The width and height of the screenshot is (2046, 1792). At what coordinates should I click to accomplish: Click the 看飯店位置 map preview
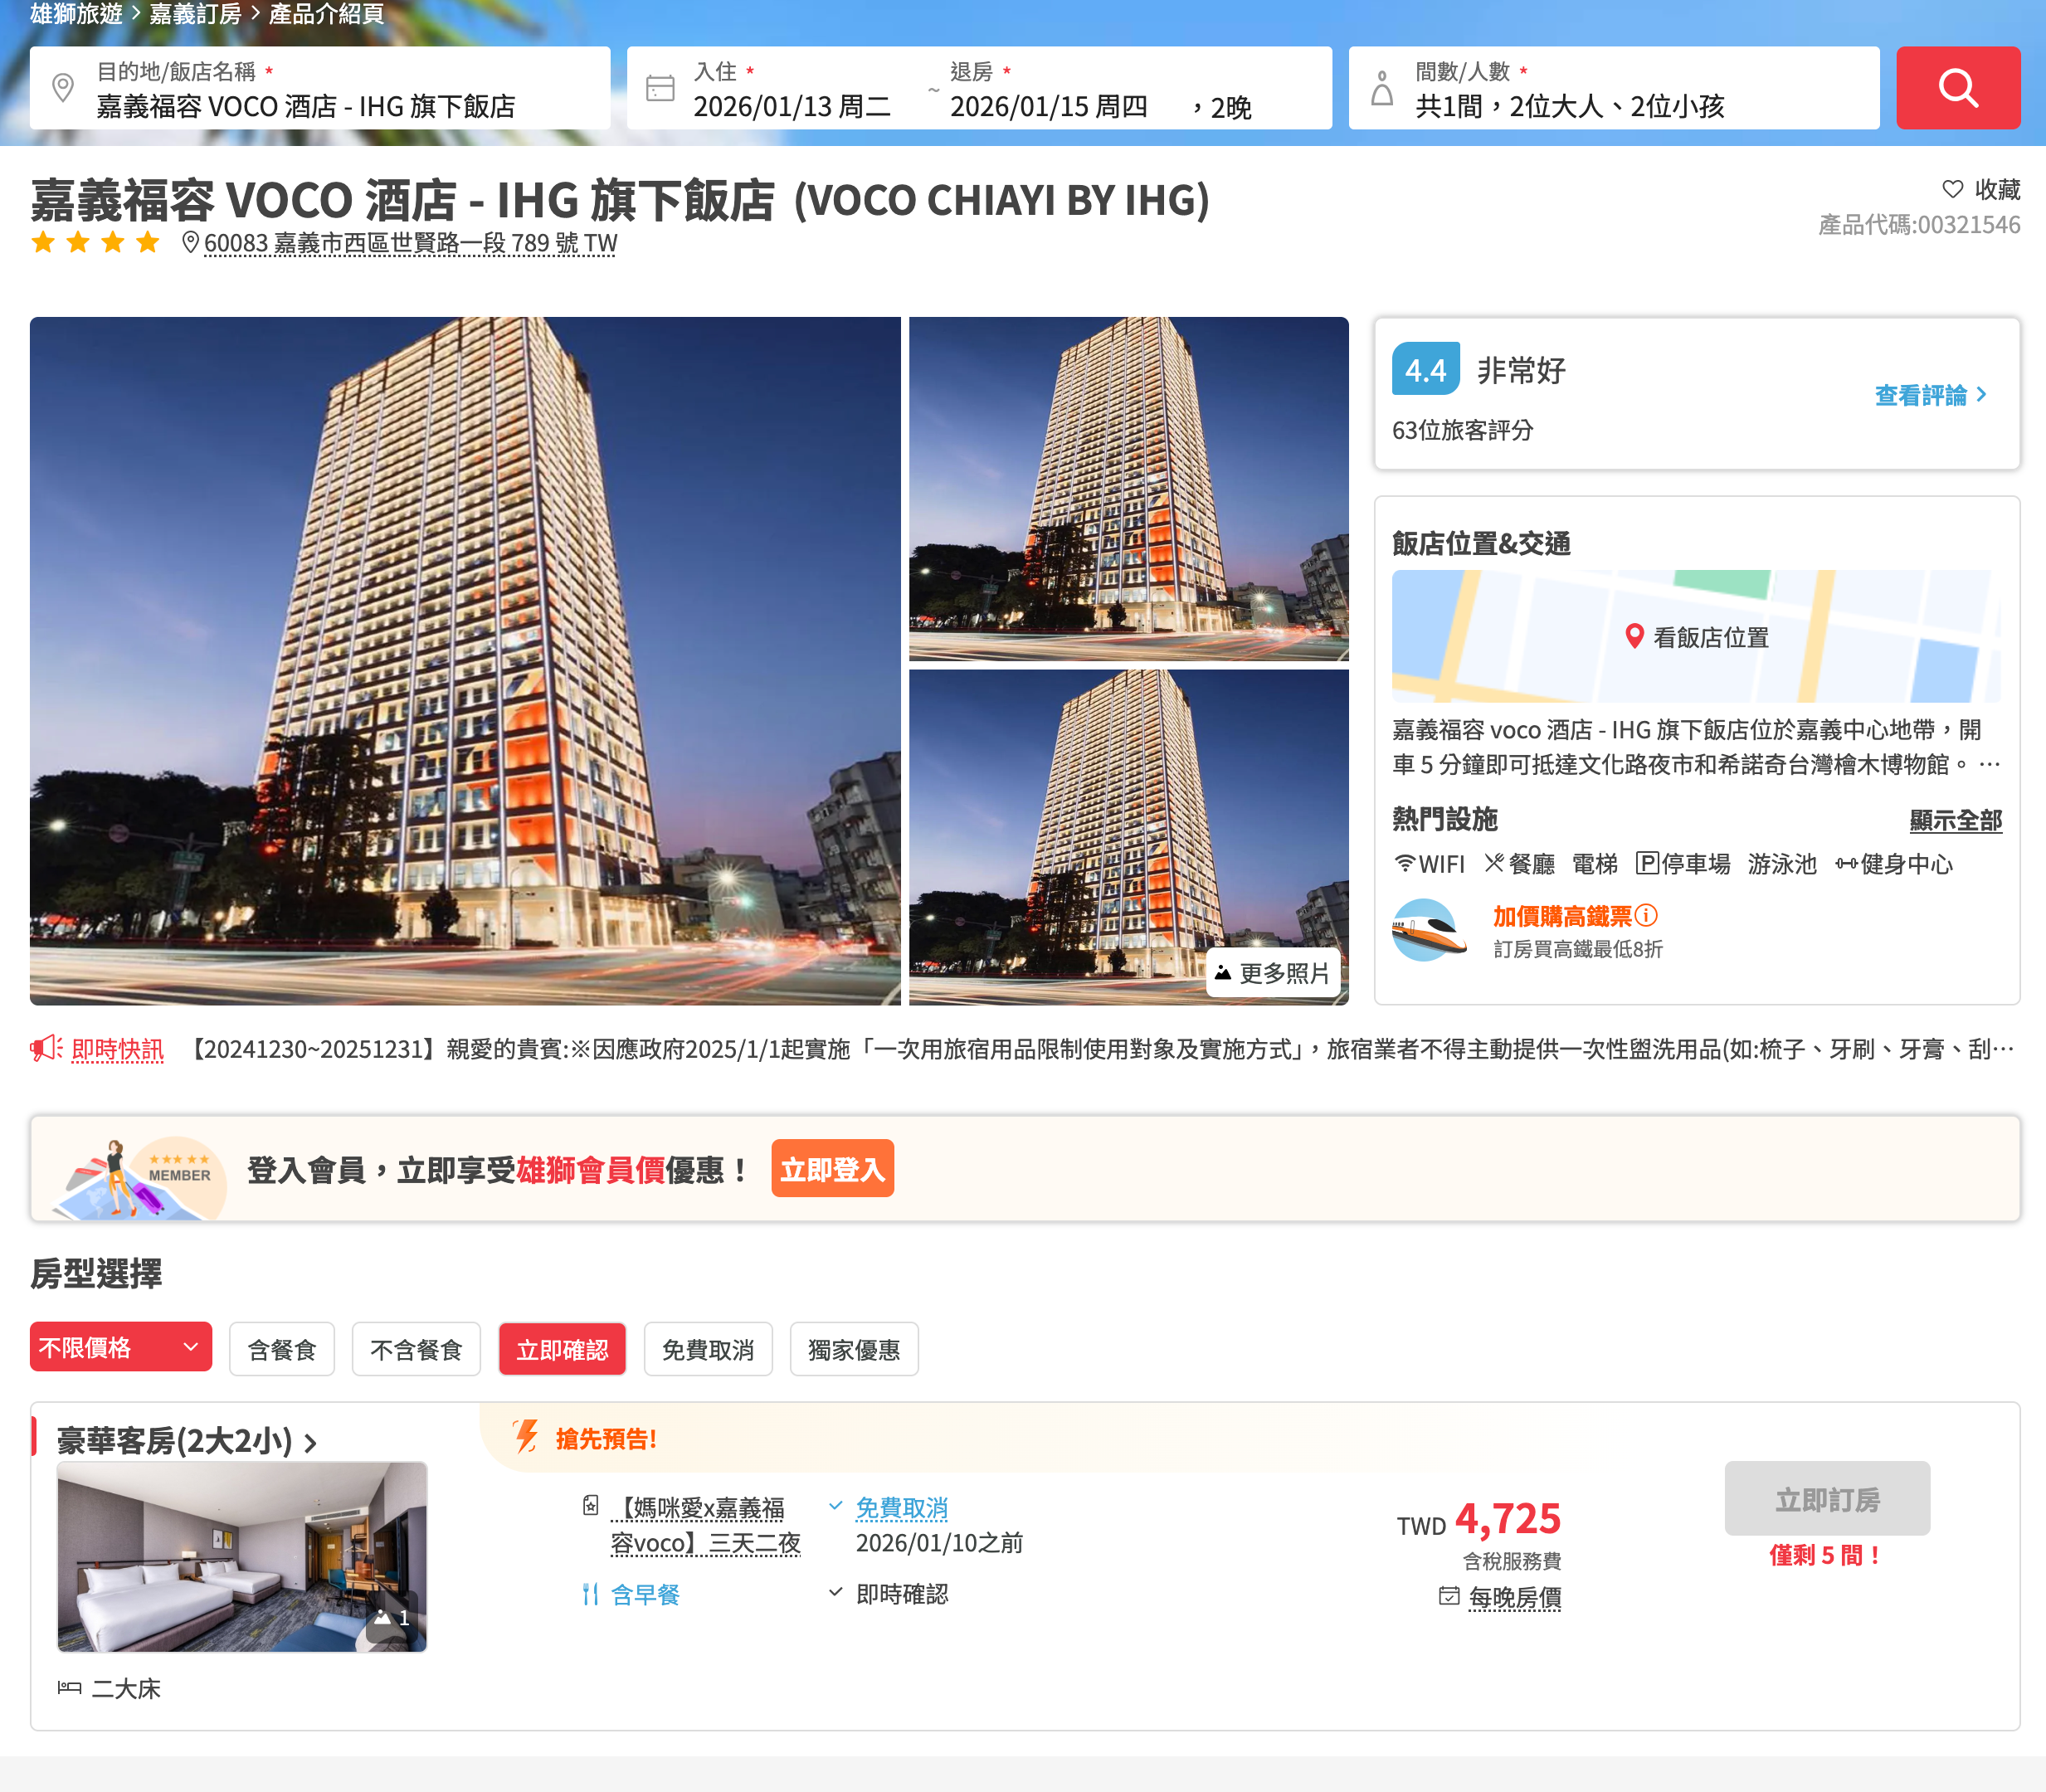coord(1696,636)
